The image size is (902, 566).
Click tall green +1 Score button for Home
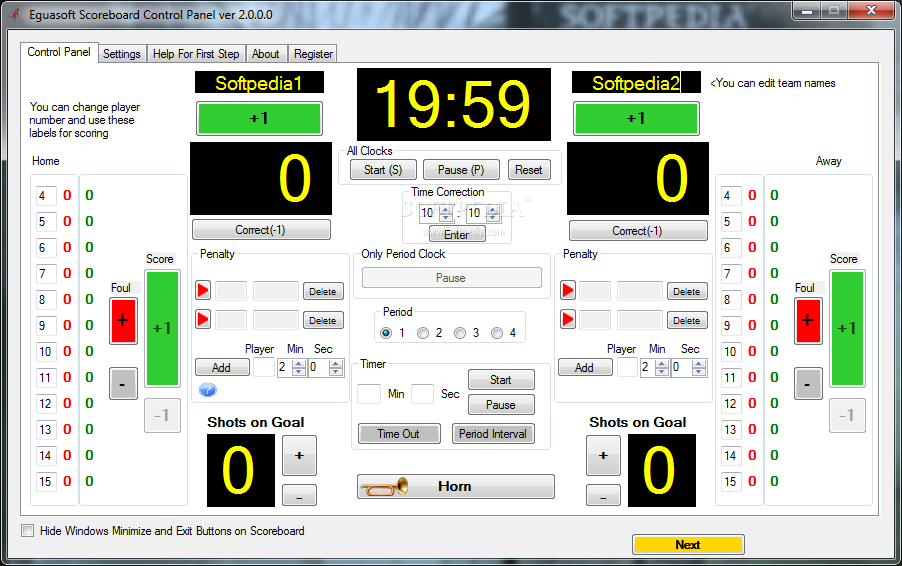[x=162, y=328]
